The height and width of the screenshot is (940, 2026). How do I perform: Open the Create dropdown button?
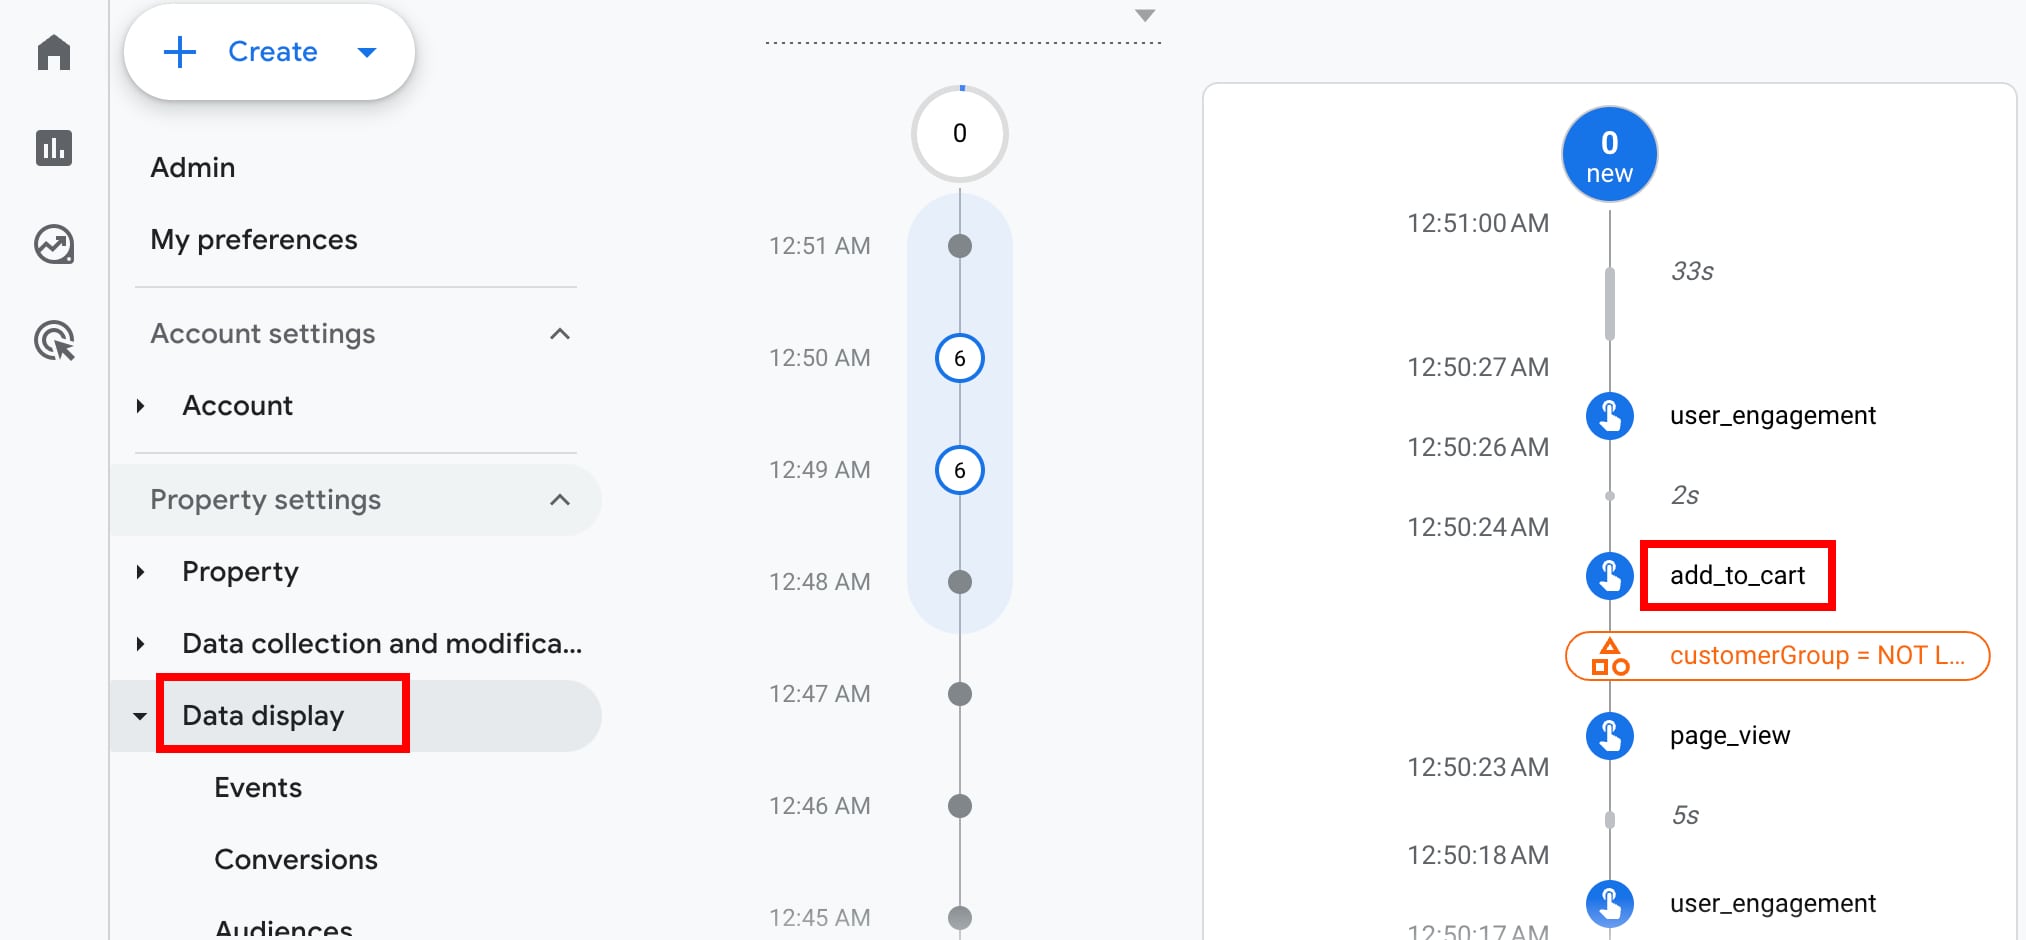pos(269,52)
